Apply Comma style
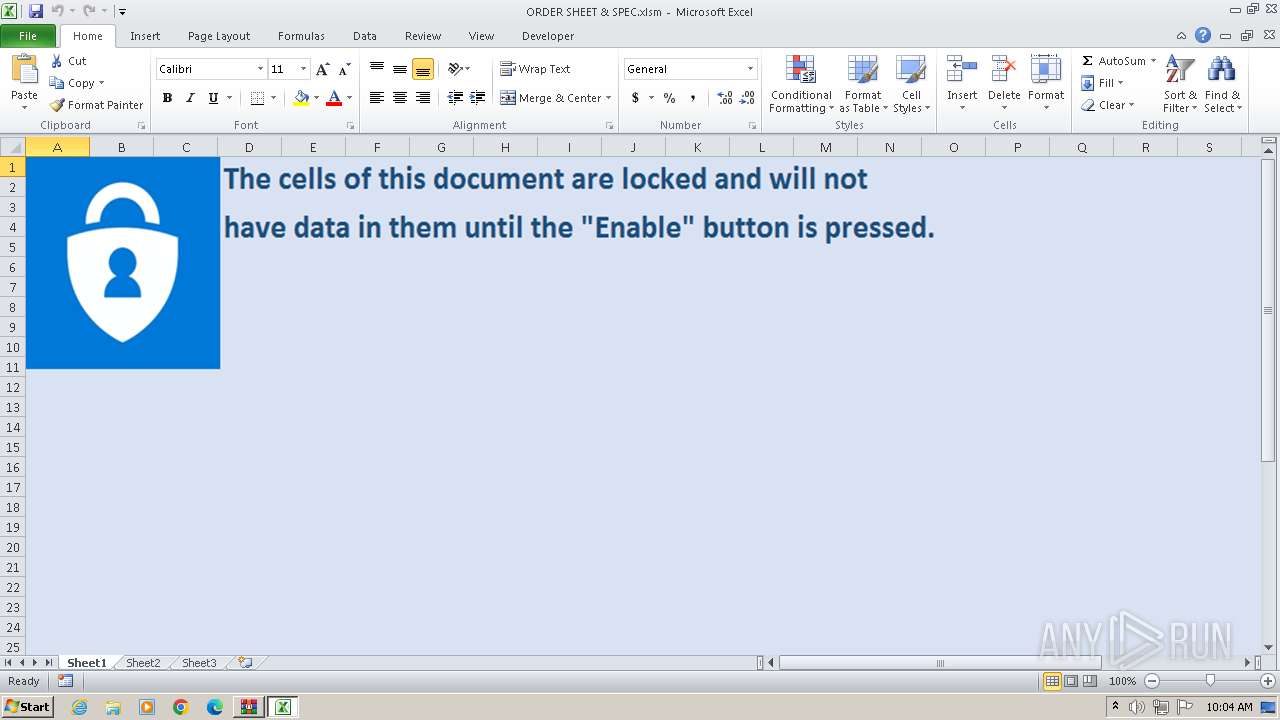Viewport: 1280px width, 720px height. coord(693,98)
